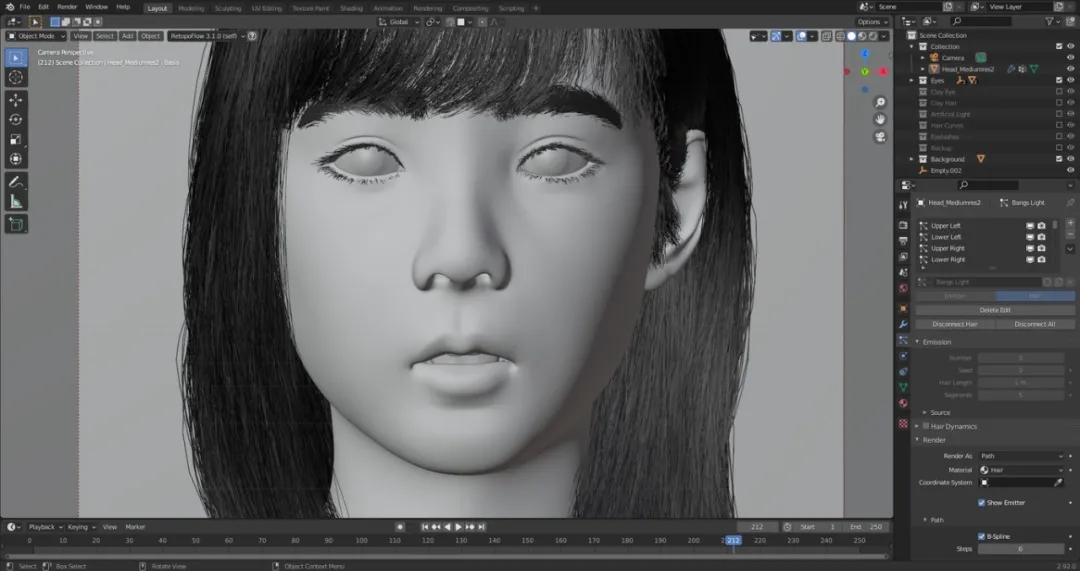Open the Render properties tab
Image resolution: width=1080 pixels, height=571 pixels.
tap(903, 225)
